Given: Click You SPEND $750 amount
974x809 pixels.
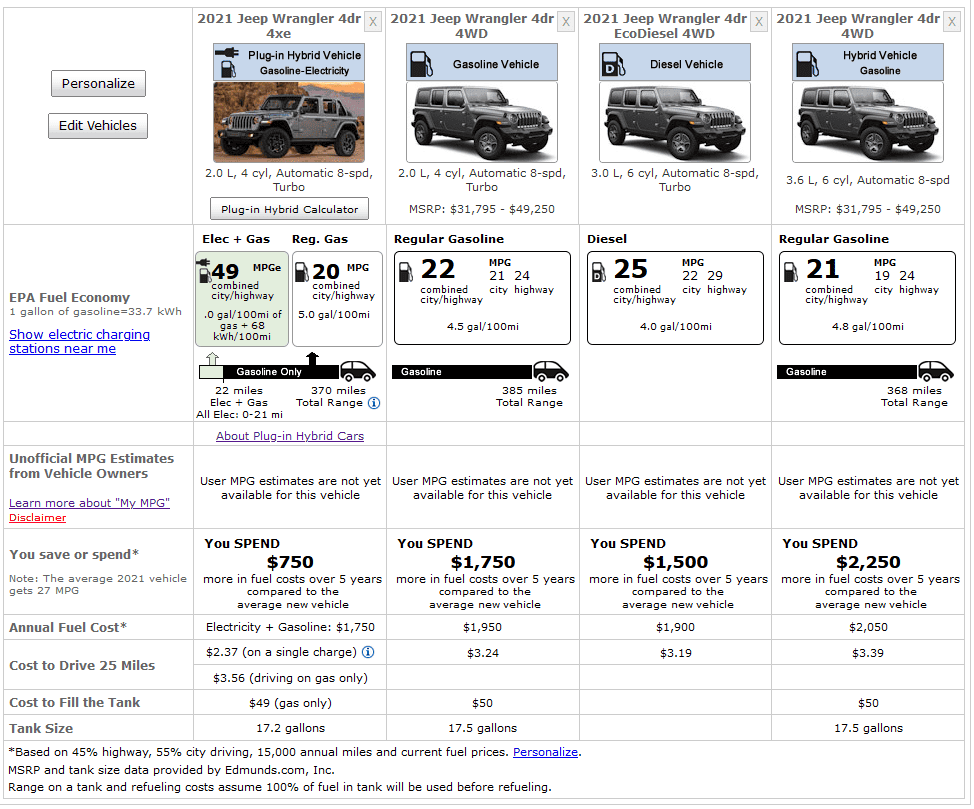Looking at the screenshot, I should [290, 562].
